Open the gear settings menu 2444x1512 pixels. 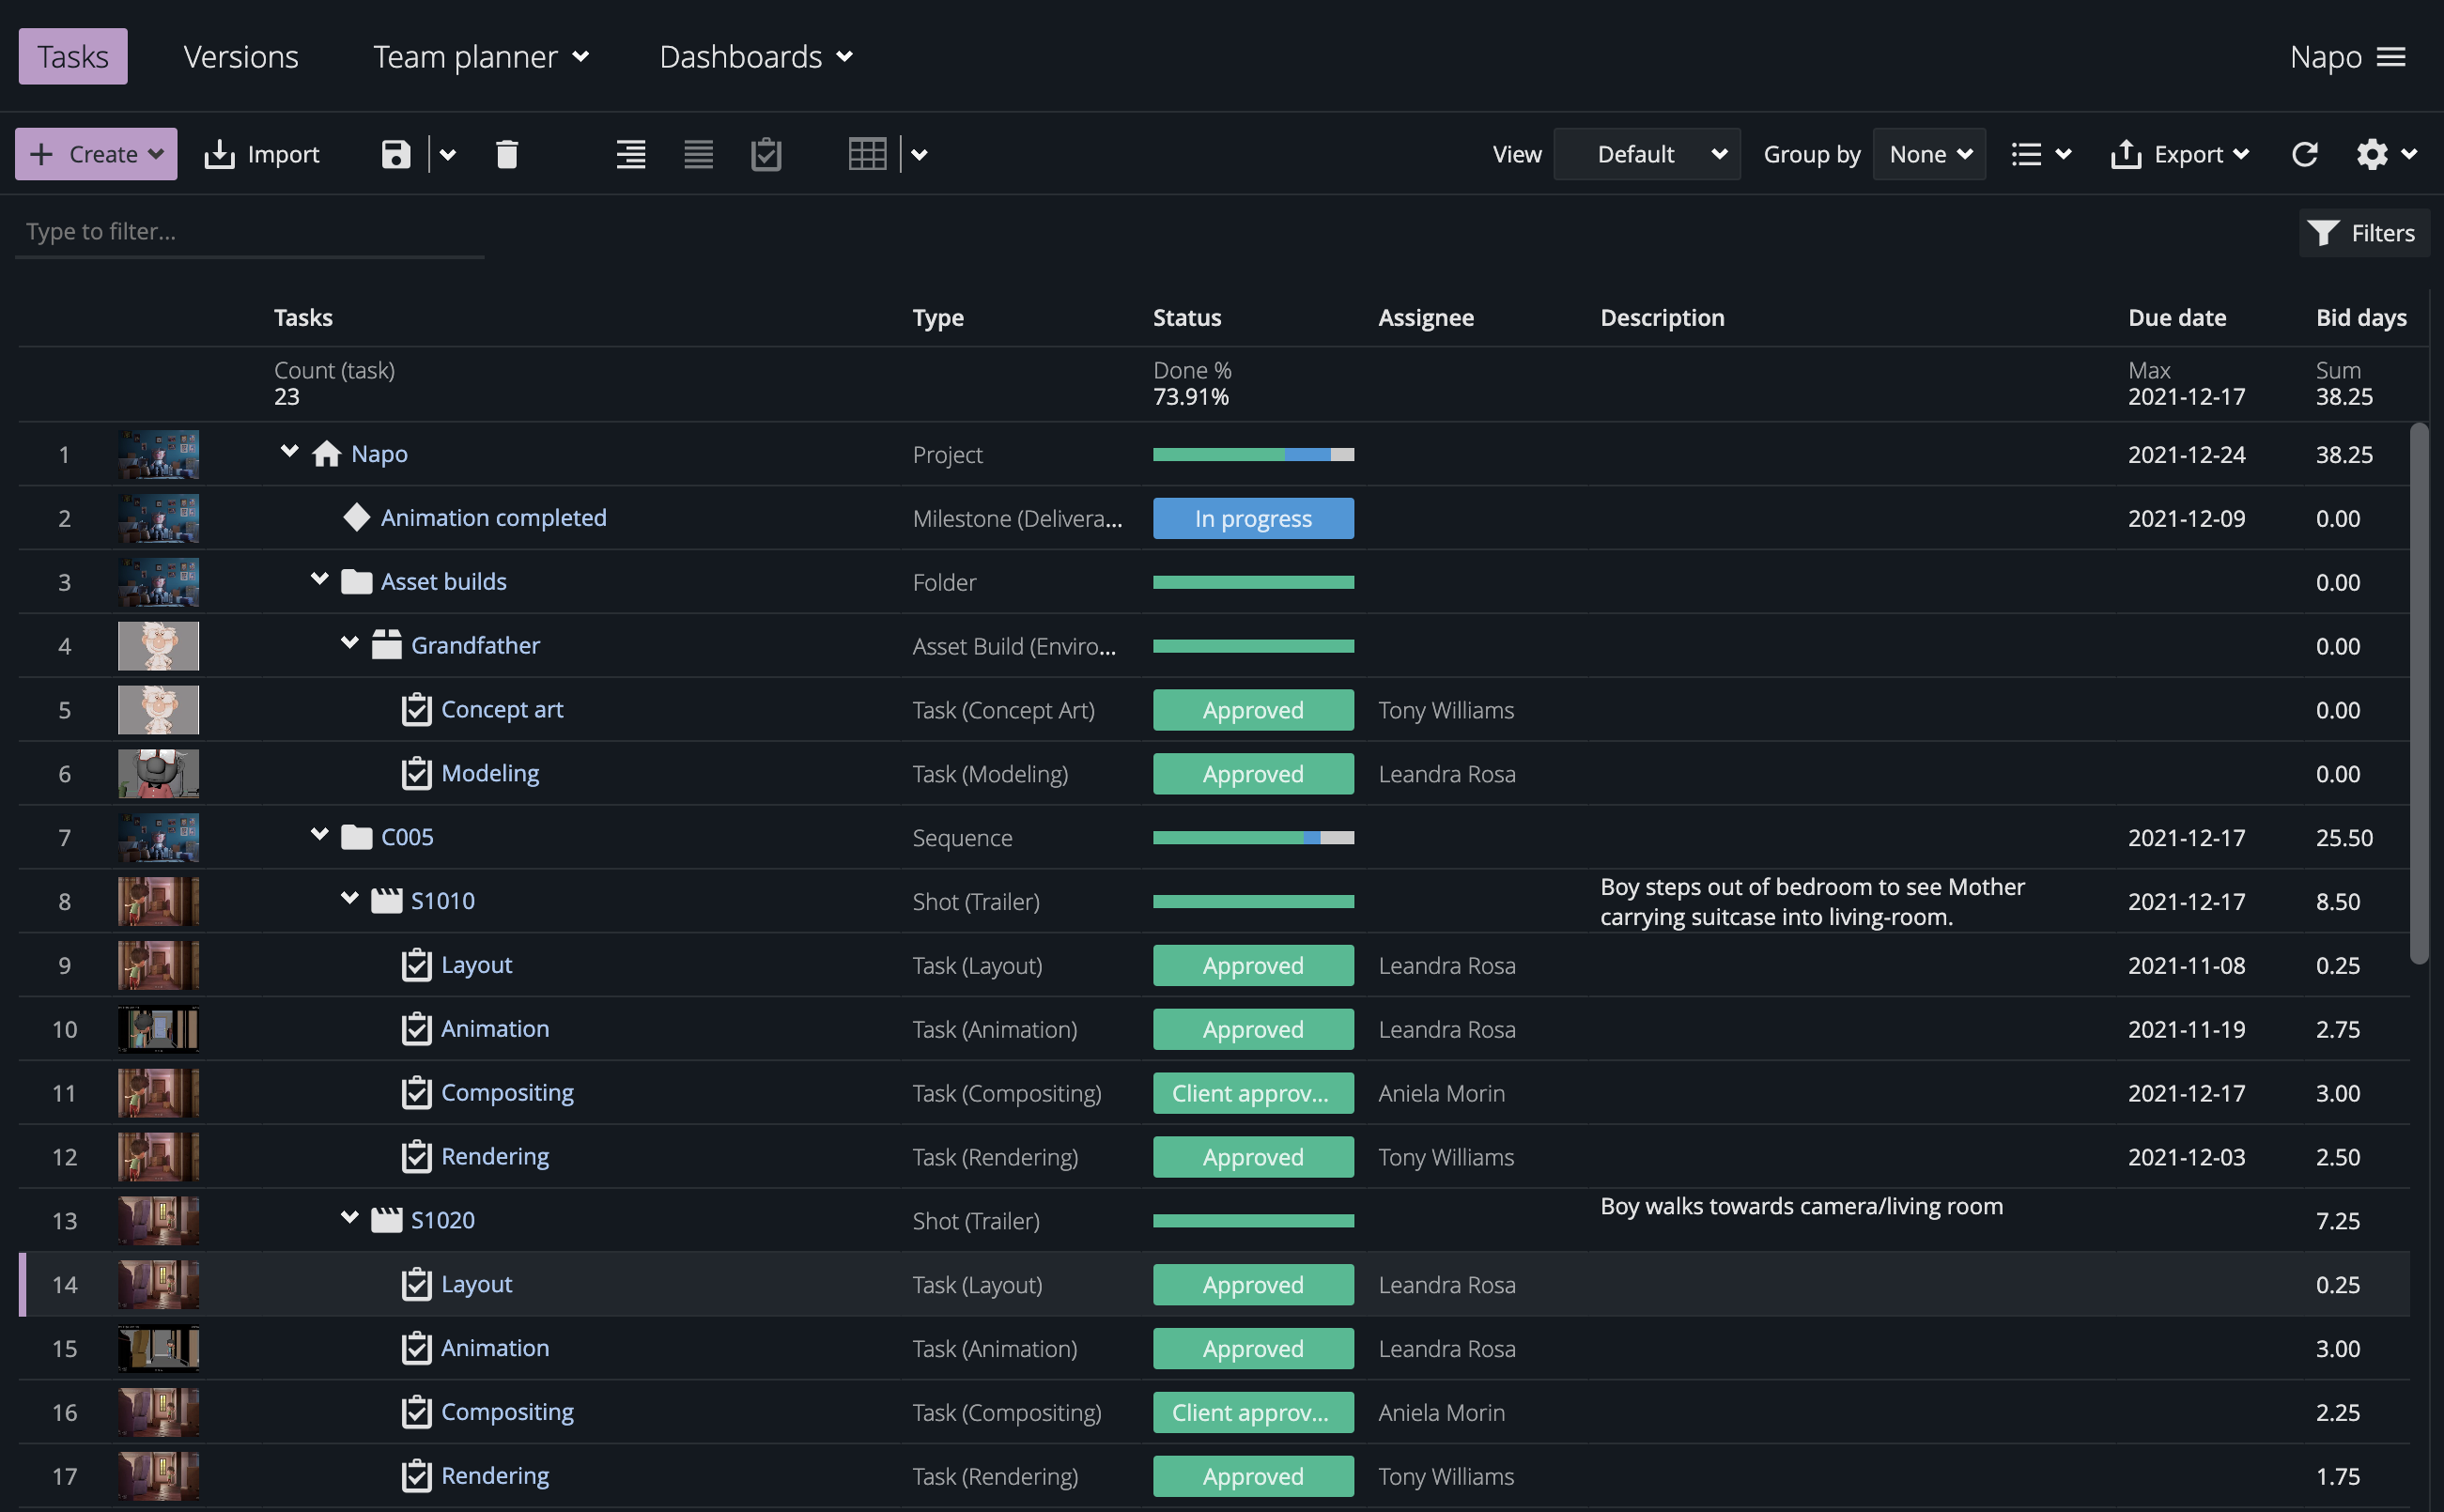2385,154
